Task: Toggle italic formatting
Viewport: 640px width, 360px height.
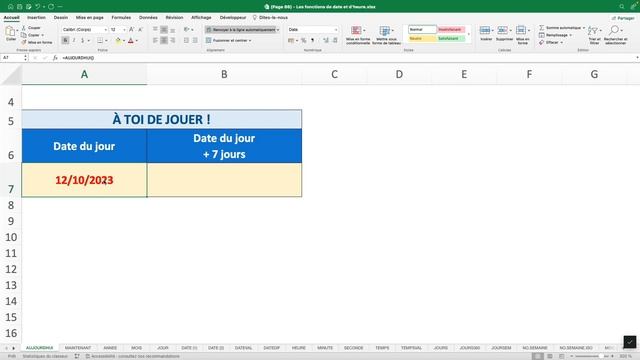Action: (x=74, y=40)
